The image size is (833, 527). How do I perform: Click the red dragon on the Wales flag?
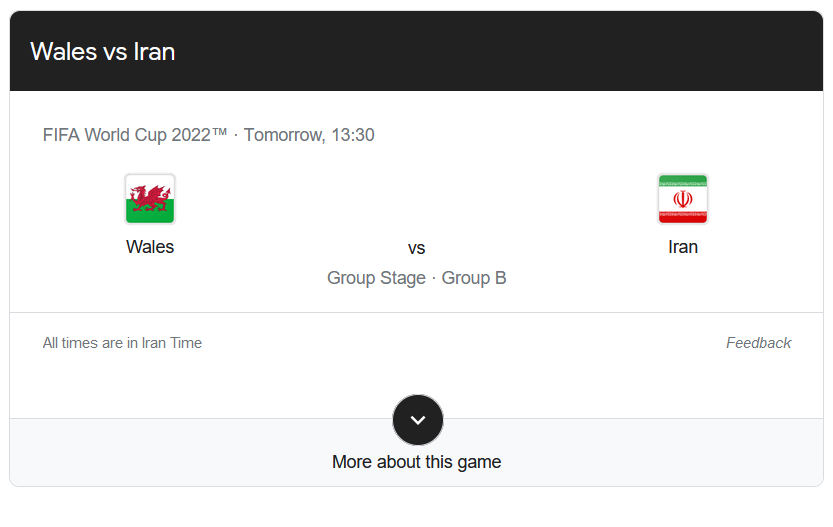pyautogui.click(x=150, y=197)
